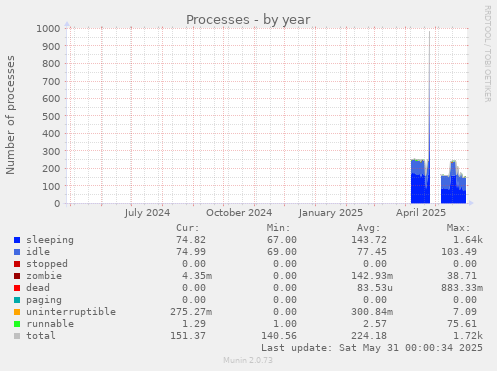The height and width of the screenshot is (371, 497).
Task: Click the total legend color swatch
Action: [x=17, y=336]
